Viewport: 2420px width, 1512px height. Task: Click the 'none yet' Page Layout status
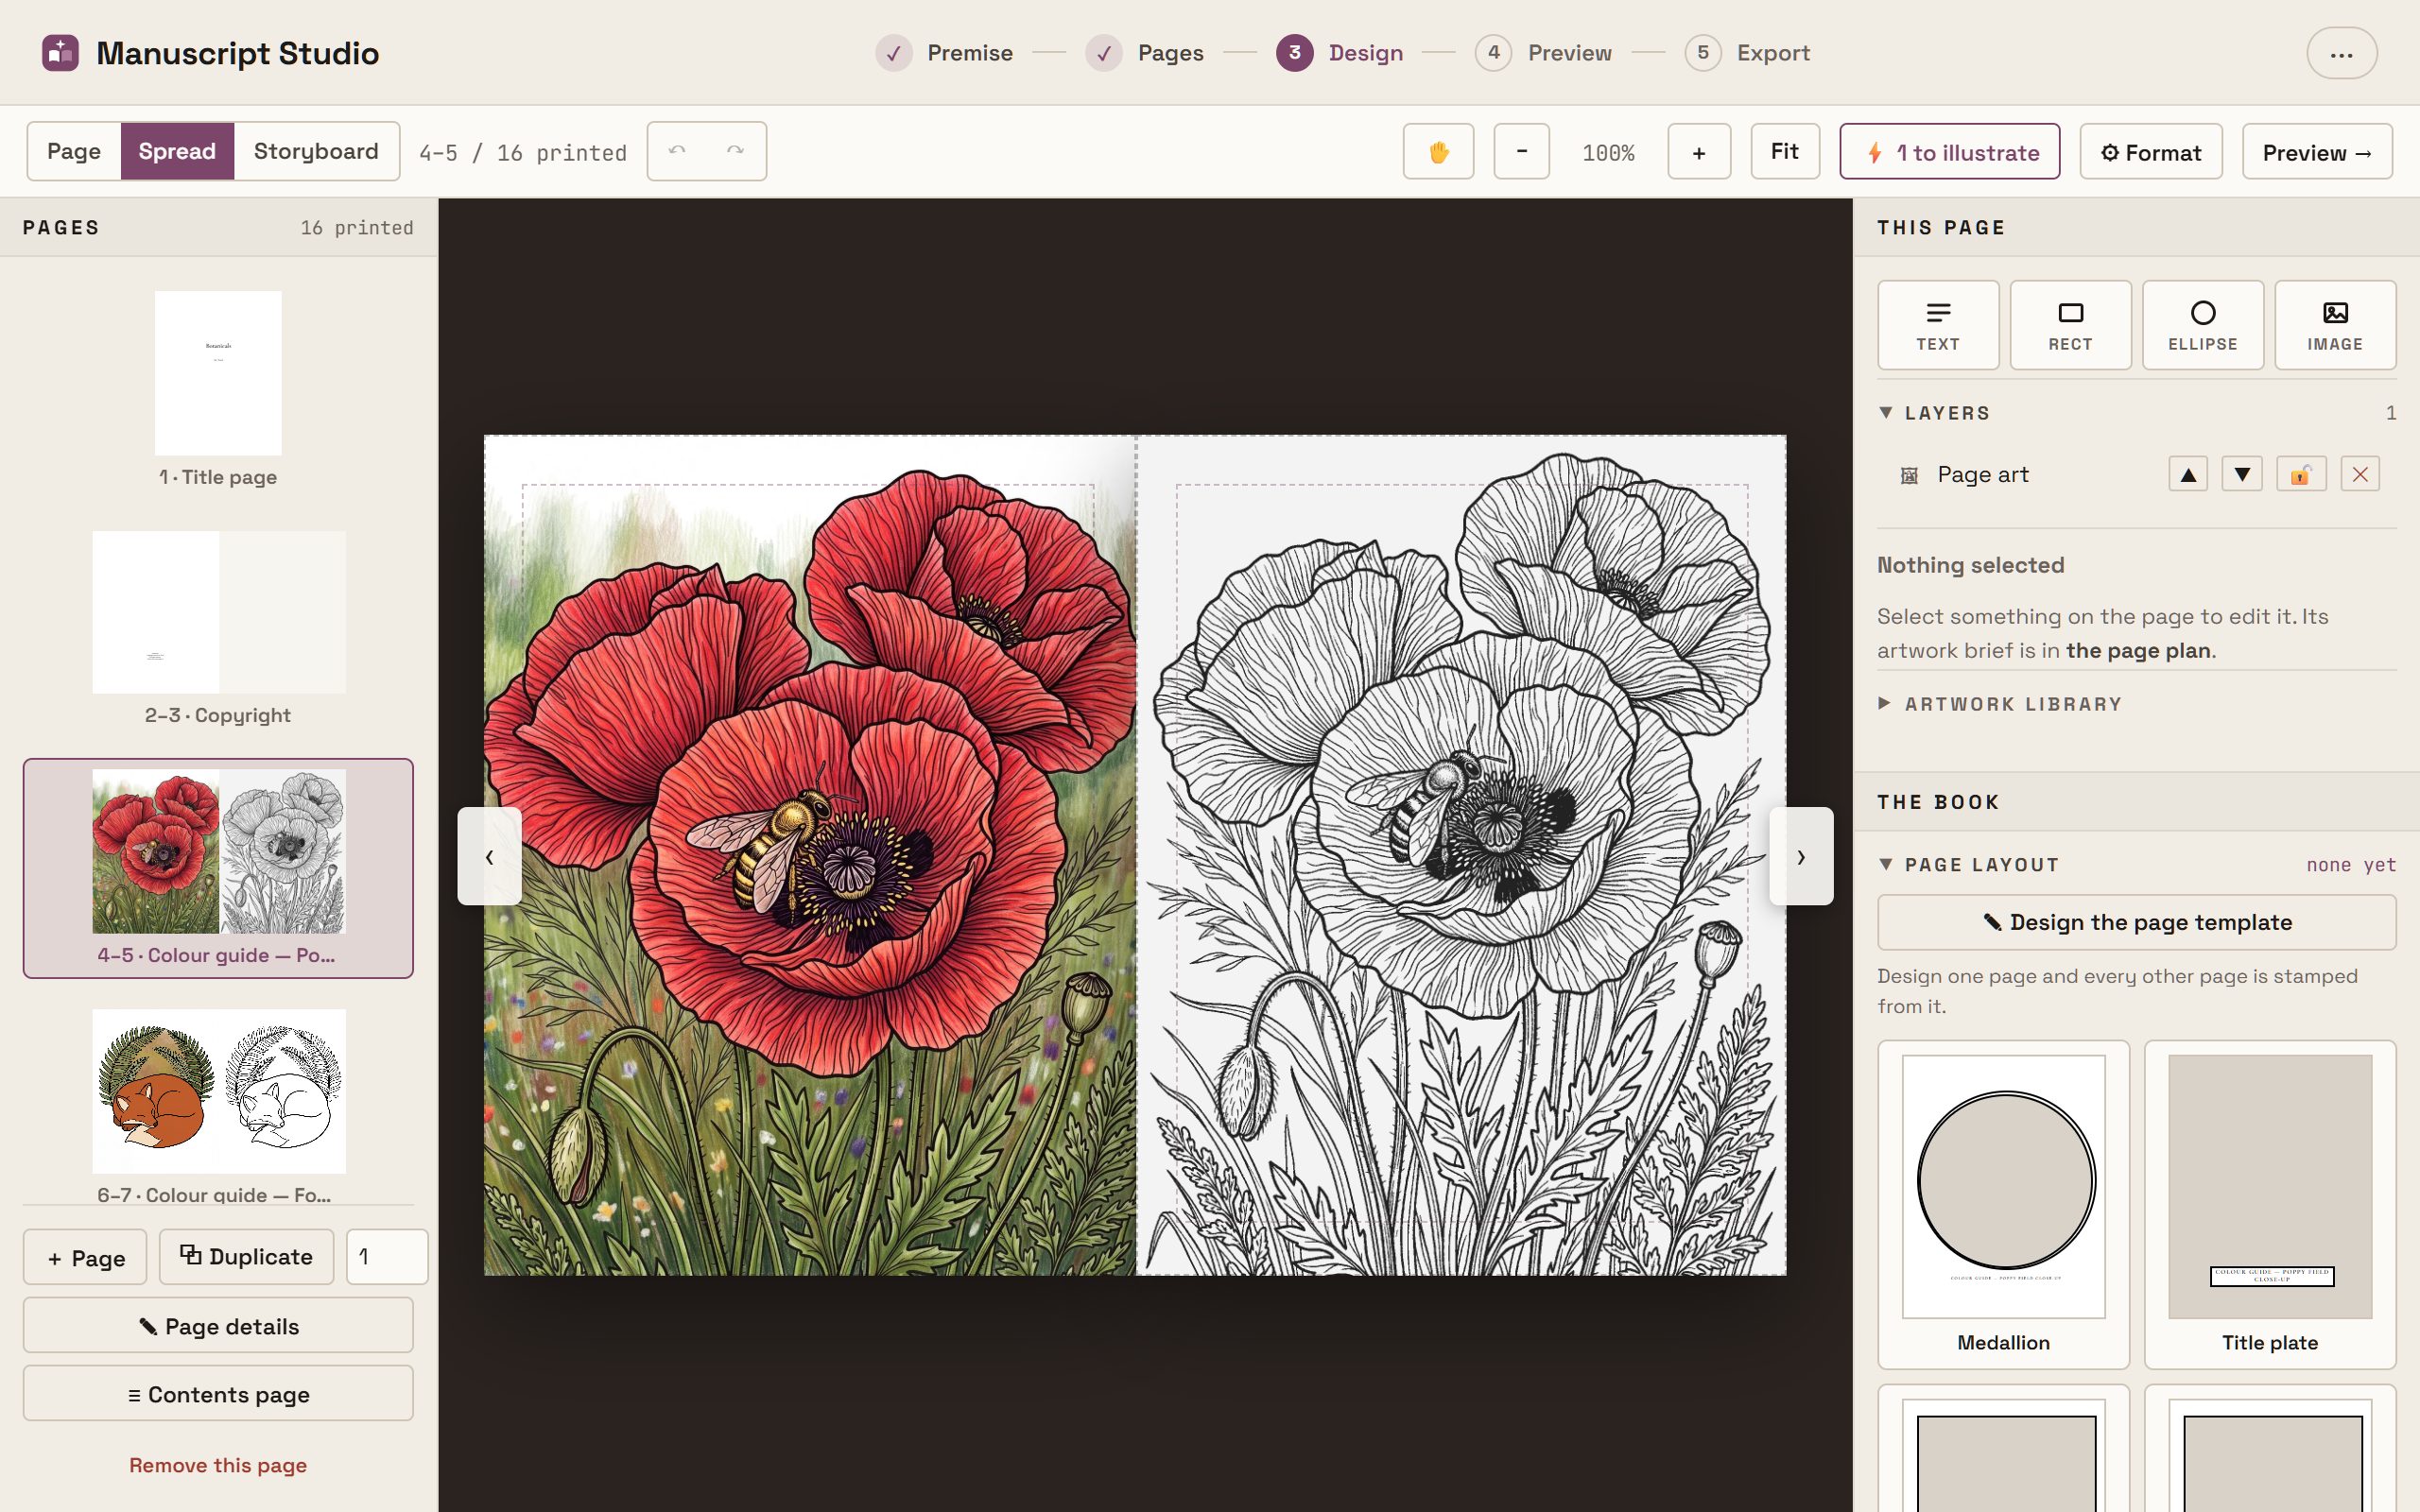[2351, 865]
